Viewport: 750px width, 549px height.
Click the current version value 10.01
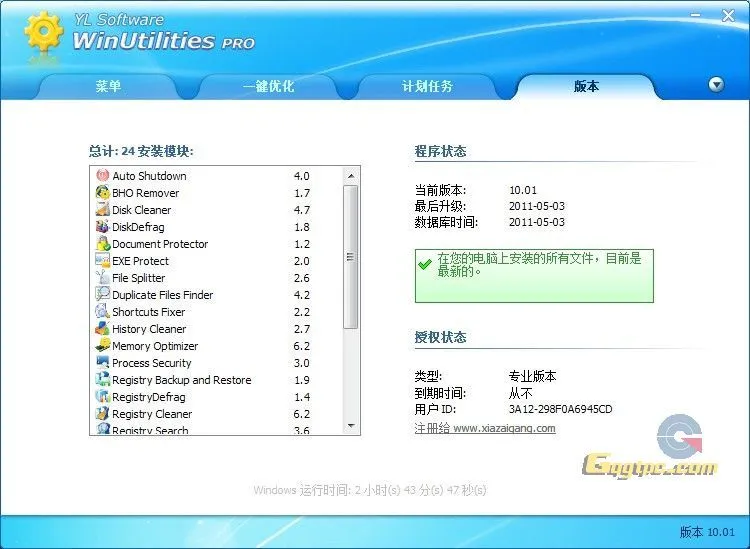(x=523, y=190)
